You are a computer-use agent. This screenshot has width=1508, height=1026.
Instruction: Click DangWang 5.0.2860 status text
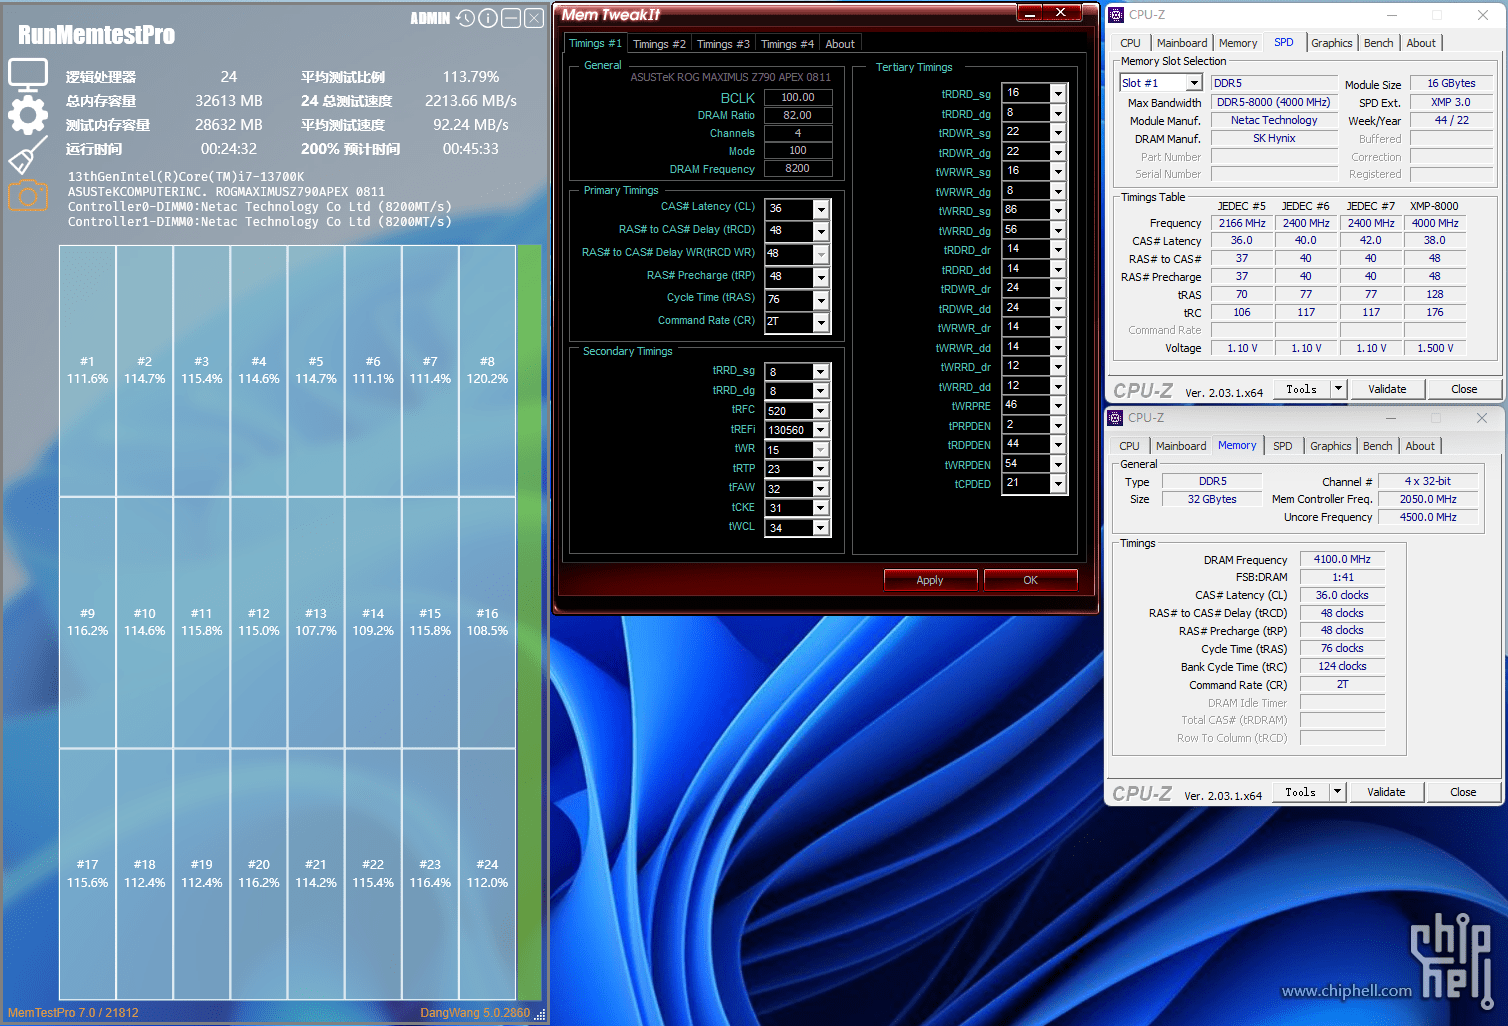[x=475, y=1013]
